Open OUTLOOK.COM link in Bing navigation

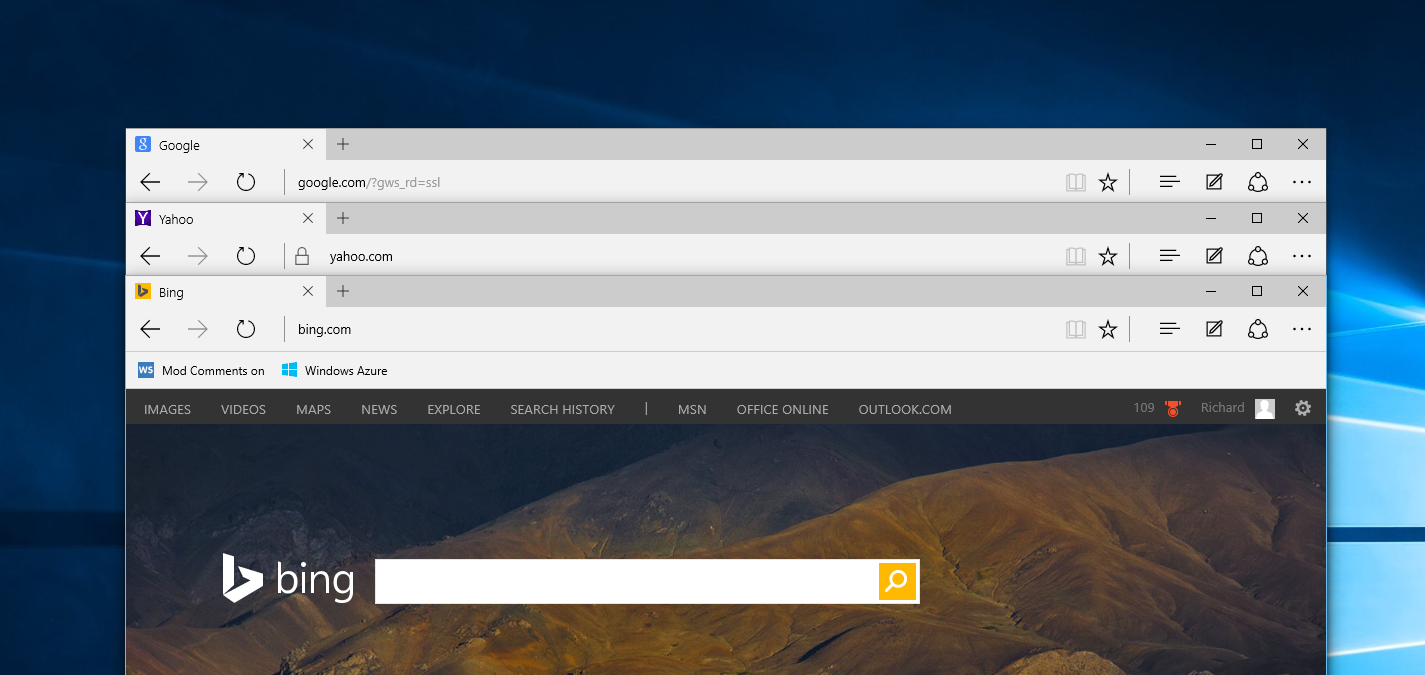[x=904, y=409]
